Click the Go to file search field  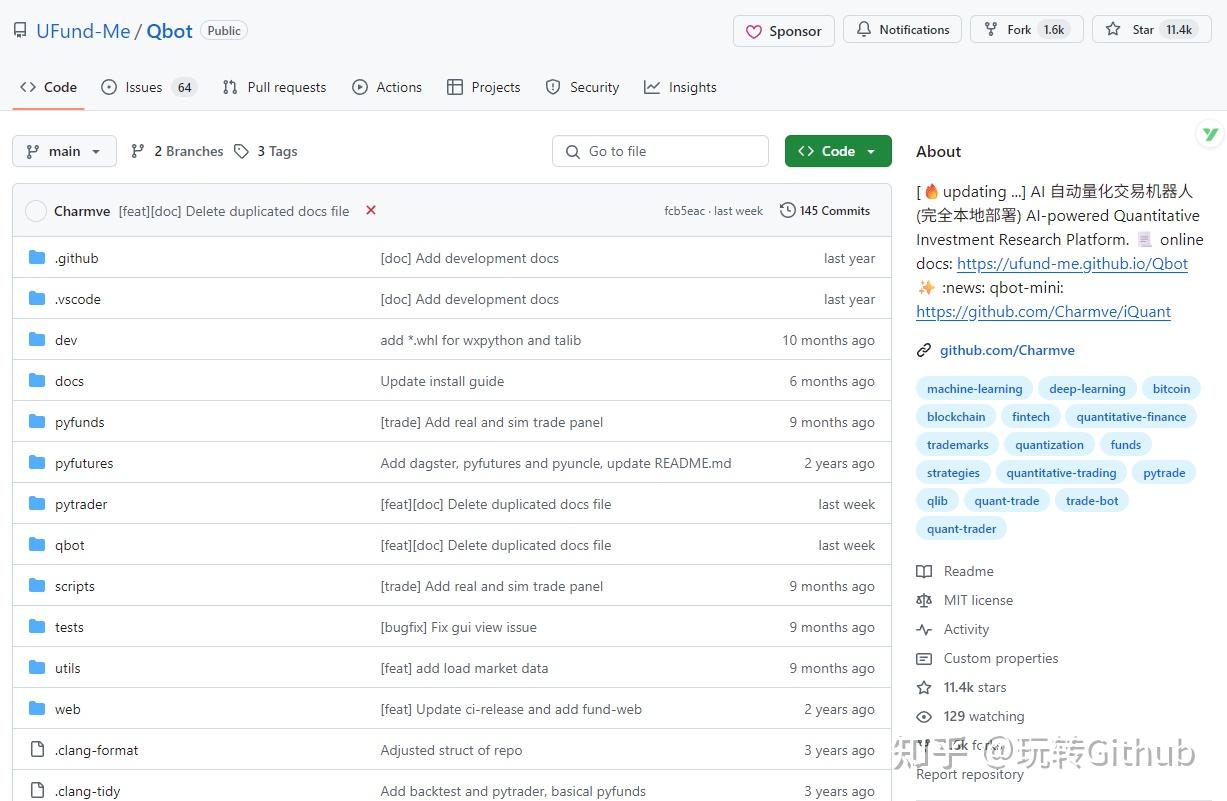pyautogui.click(x=660, y=151)
